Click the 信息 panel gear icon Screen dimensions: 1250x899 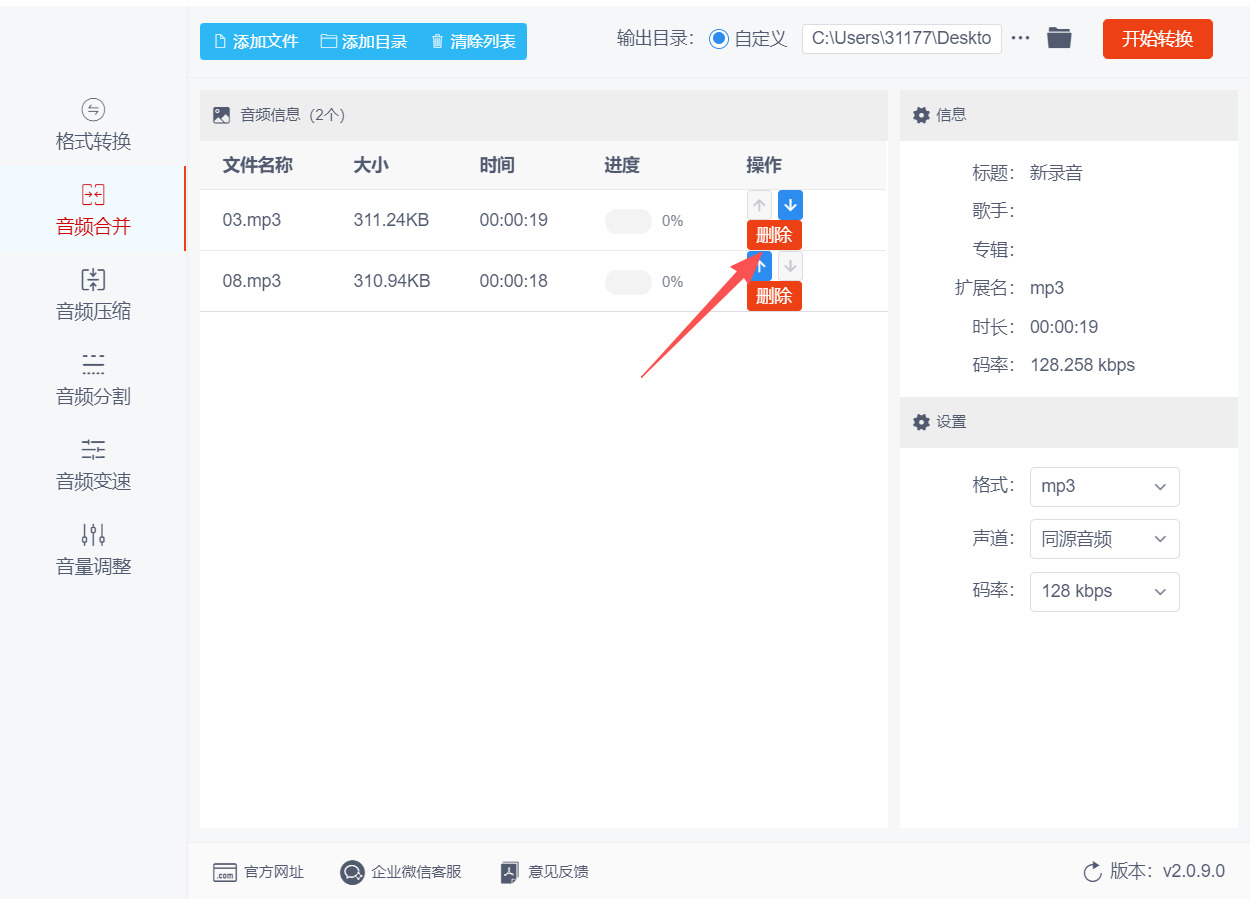921,115
